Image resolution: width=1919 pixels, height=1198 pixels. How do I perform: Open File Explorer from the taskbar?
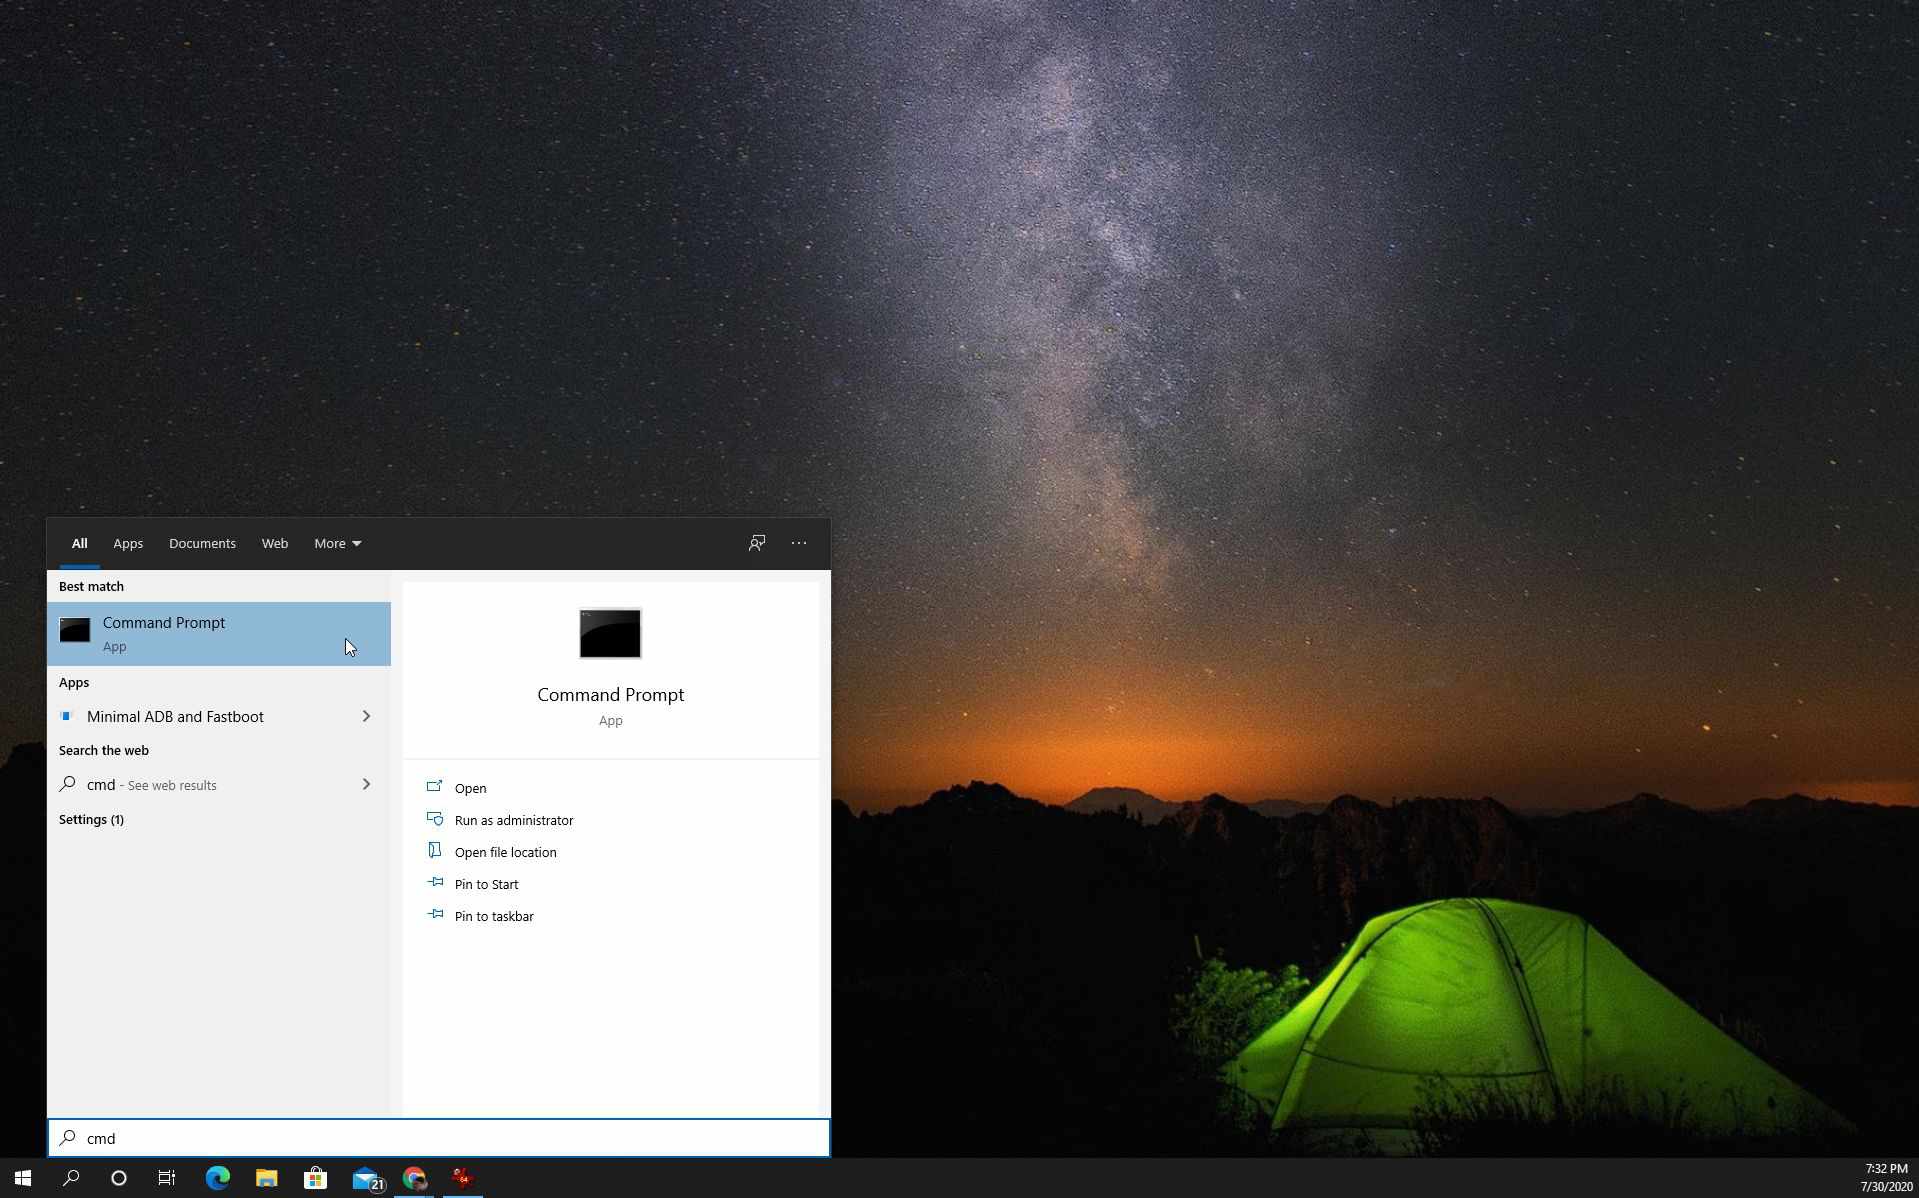pyautogui.click(x=266, y=1178)
